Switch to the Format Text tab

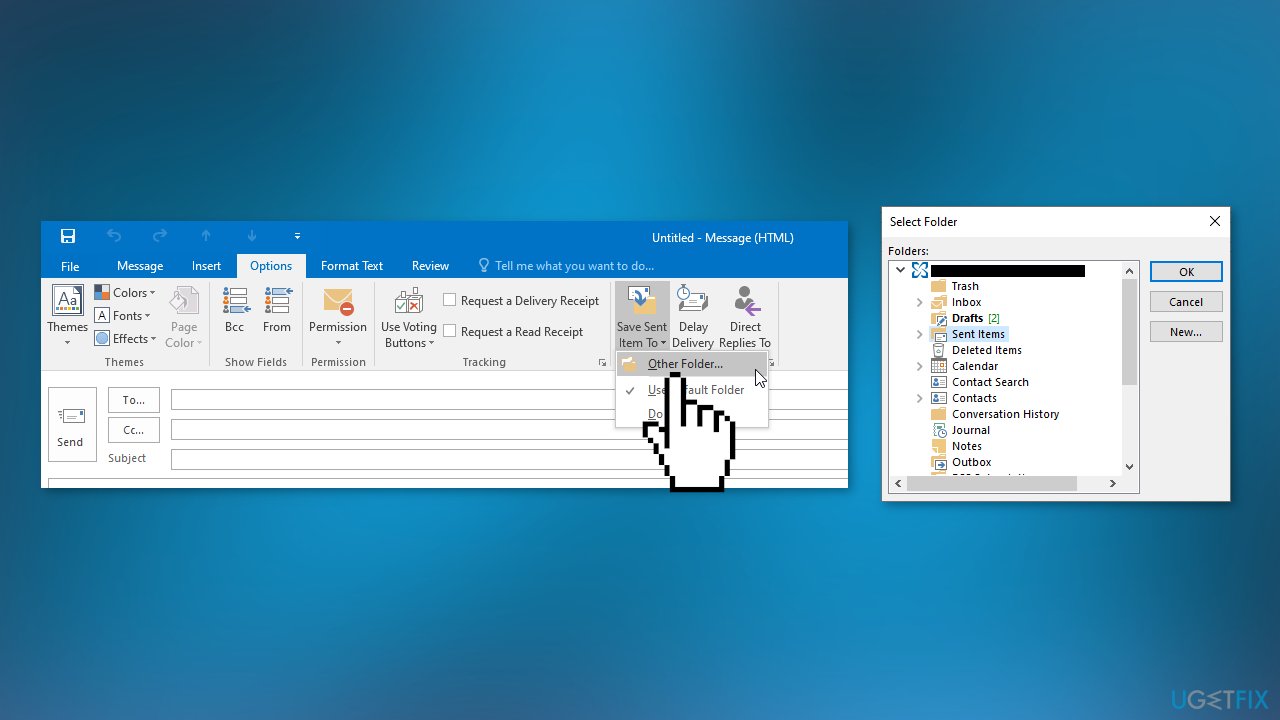(x=351, y=265)
